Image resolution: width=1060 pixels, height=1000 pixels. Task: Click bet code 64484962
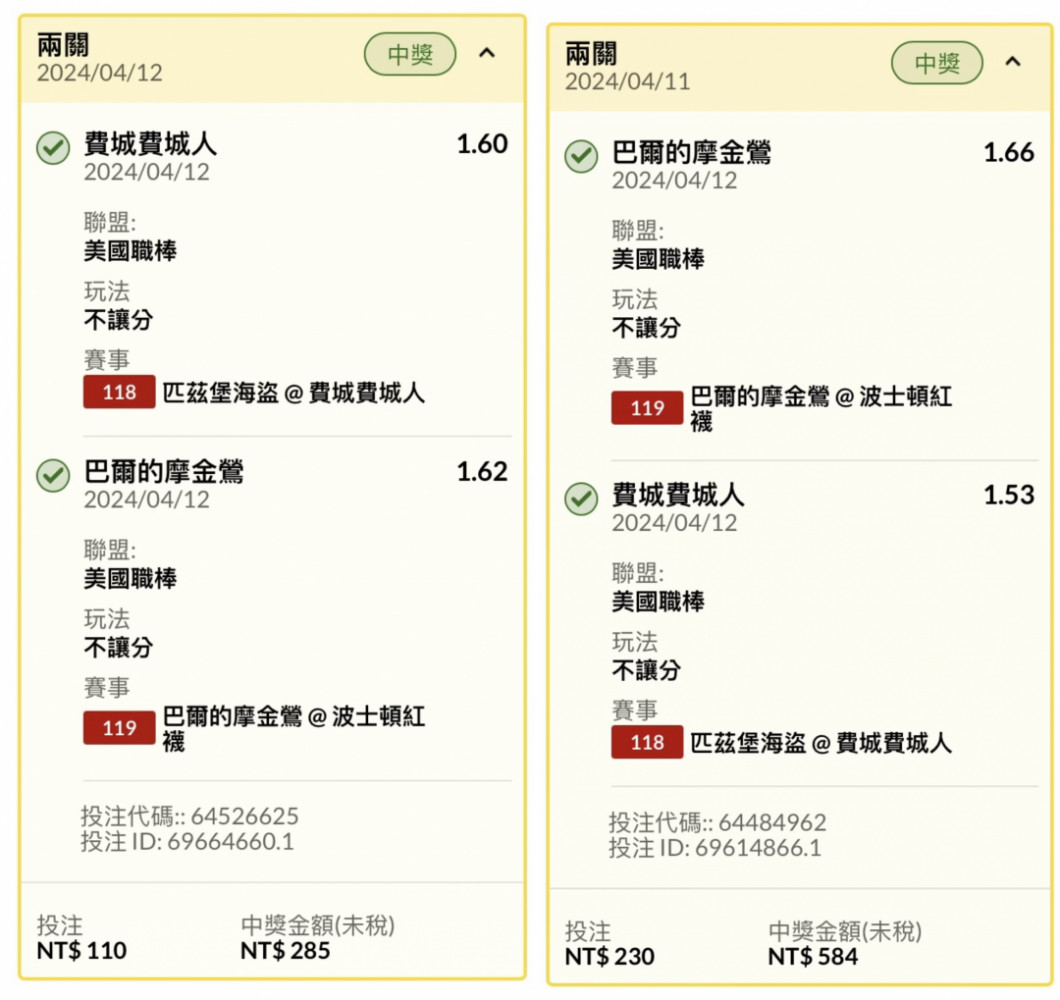pos(772,822)
